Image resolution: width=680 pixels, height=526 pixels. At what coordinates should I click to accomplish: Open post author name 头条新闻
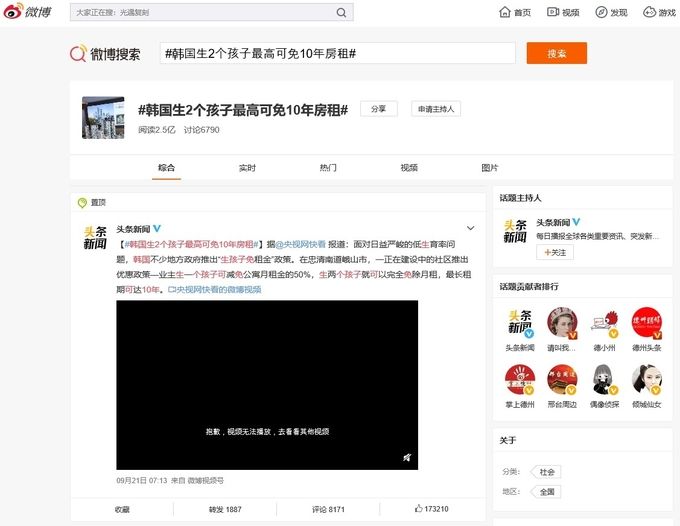click(x=133, y=229)
